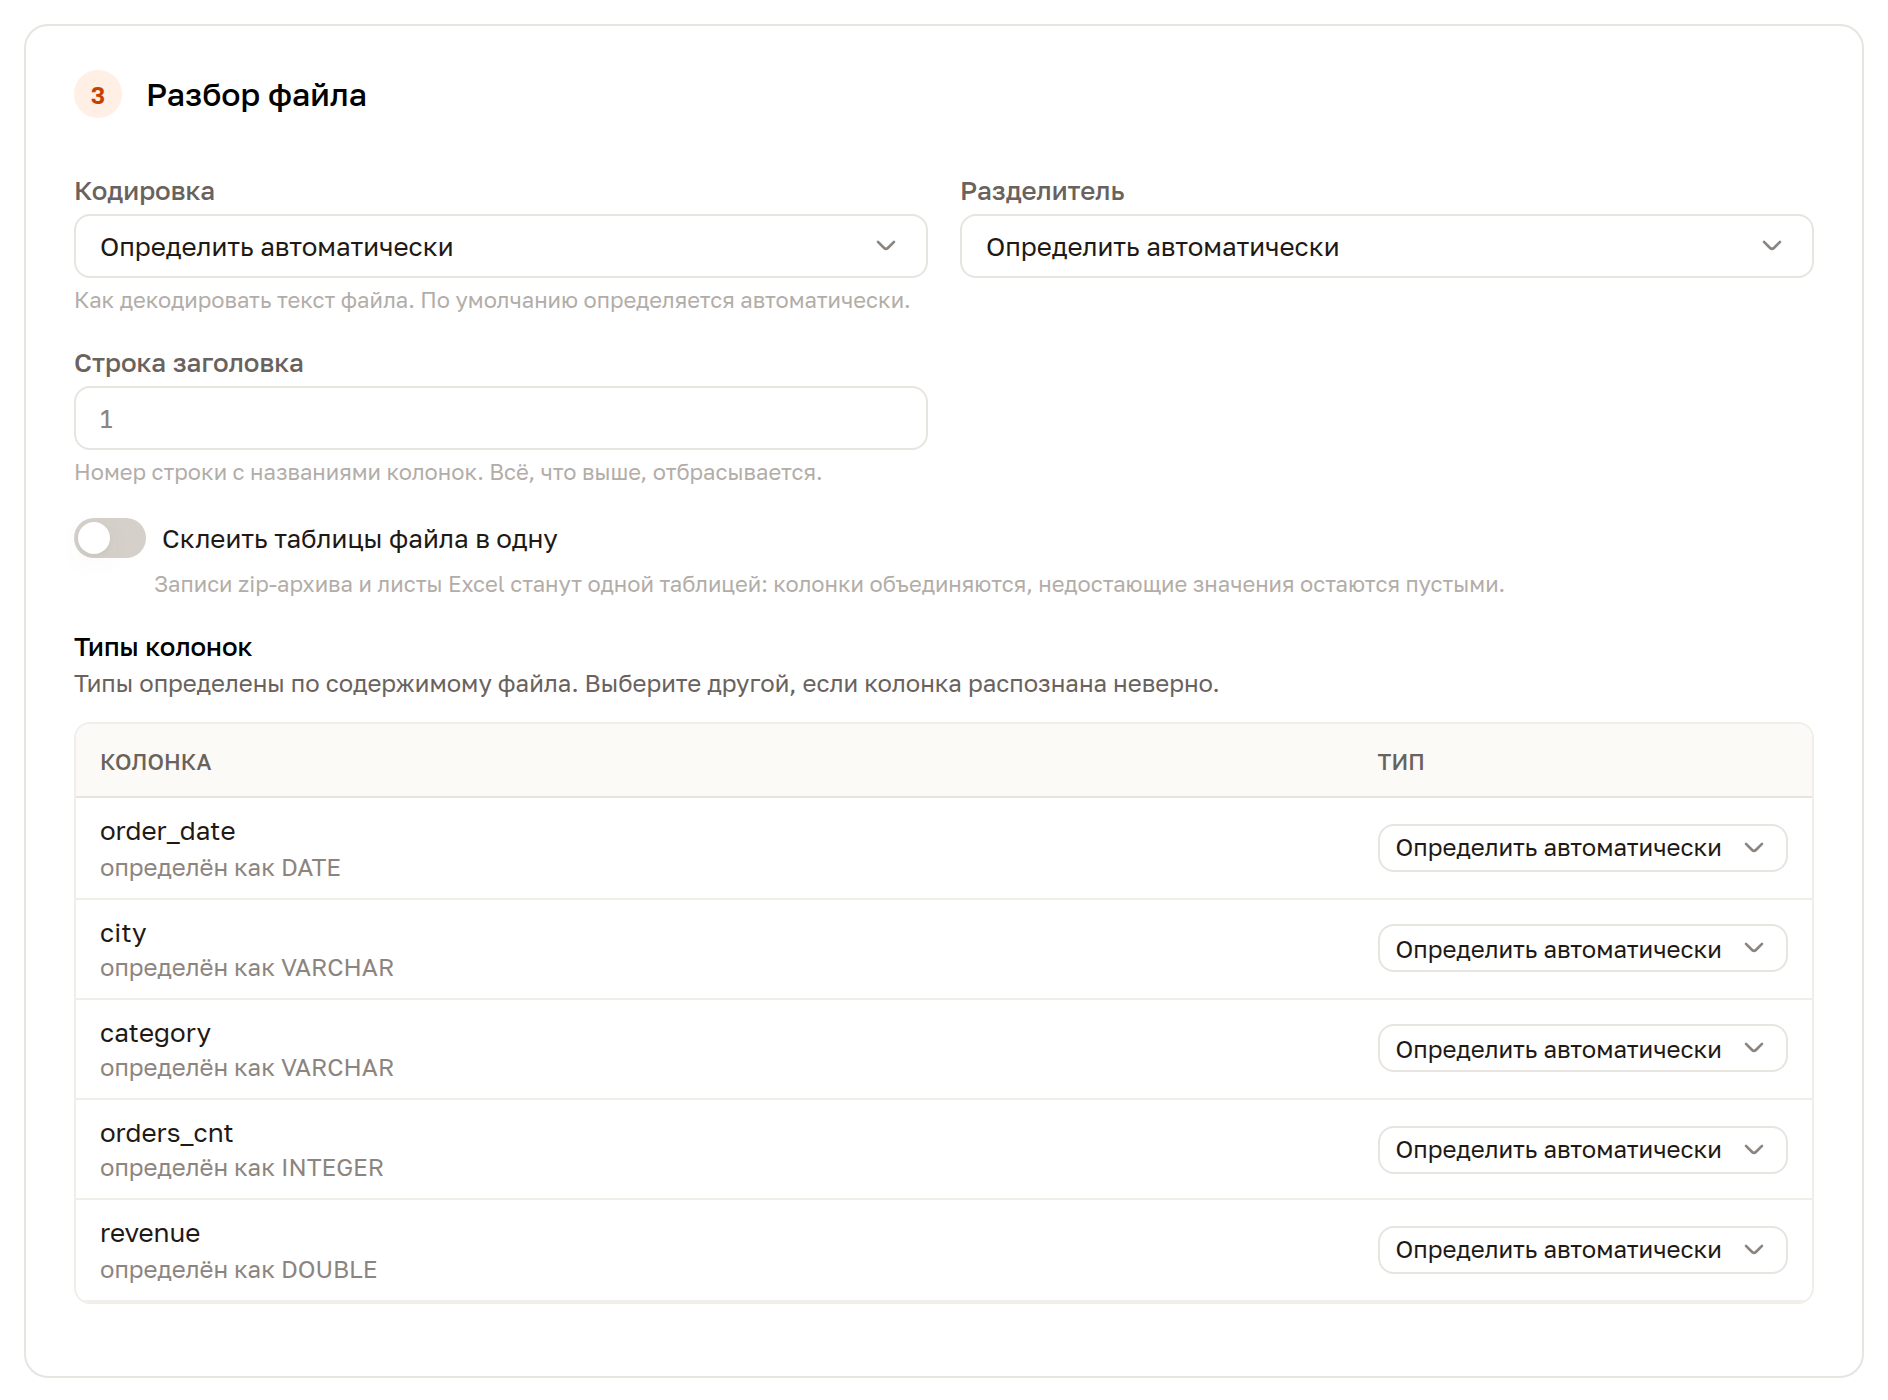Image resolution: width=1888 pixels, height=1400 pixels.
Task: Click the 'Разделитель' field label
Action: (1042, 191)
